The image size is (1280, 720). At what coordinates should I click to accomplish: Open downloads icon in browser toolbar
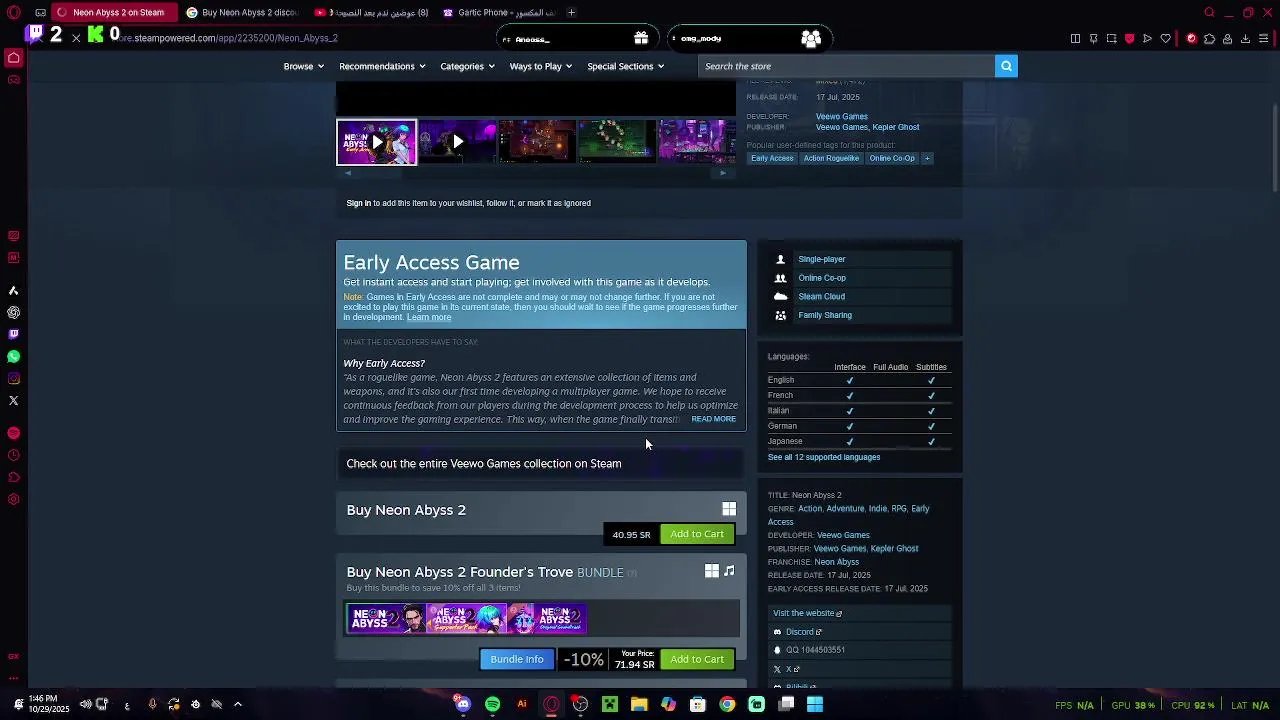pyautogui.click(x=1245, y=38)
